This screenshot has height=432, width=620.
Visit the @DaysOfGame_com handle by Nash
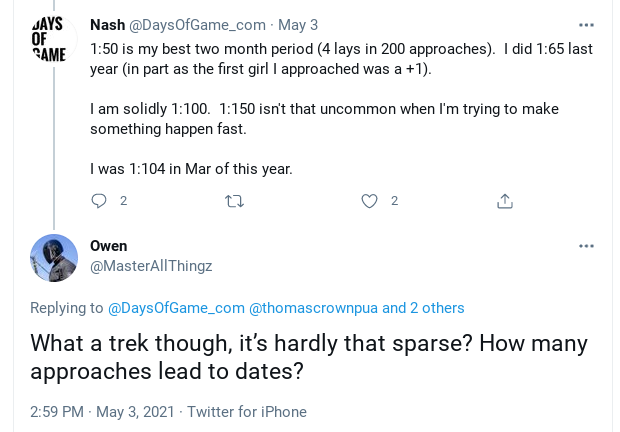click(x=196, y=24)
